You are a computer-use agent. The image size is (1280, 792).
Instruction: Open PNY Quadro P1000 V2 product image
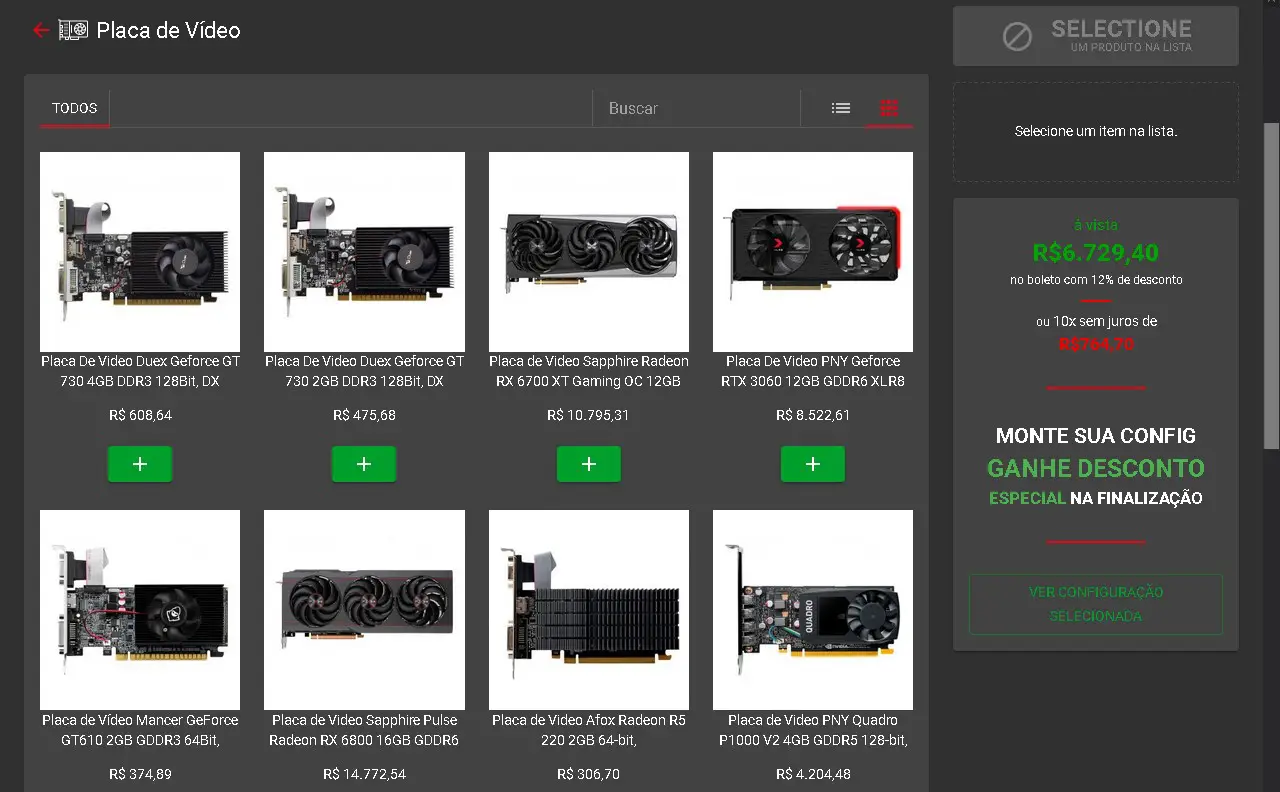[x=813, y=610]
